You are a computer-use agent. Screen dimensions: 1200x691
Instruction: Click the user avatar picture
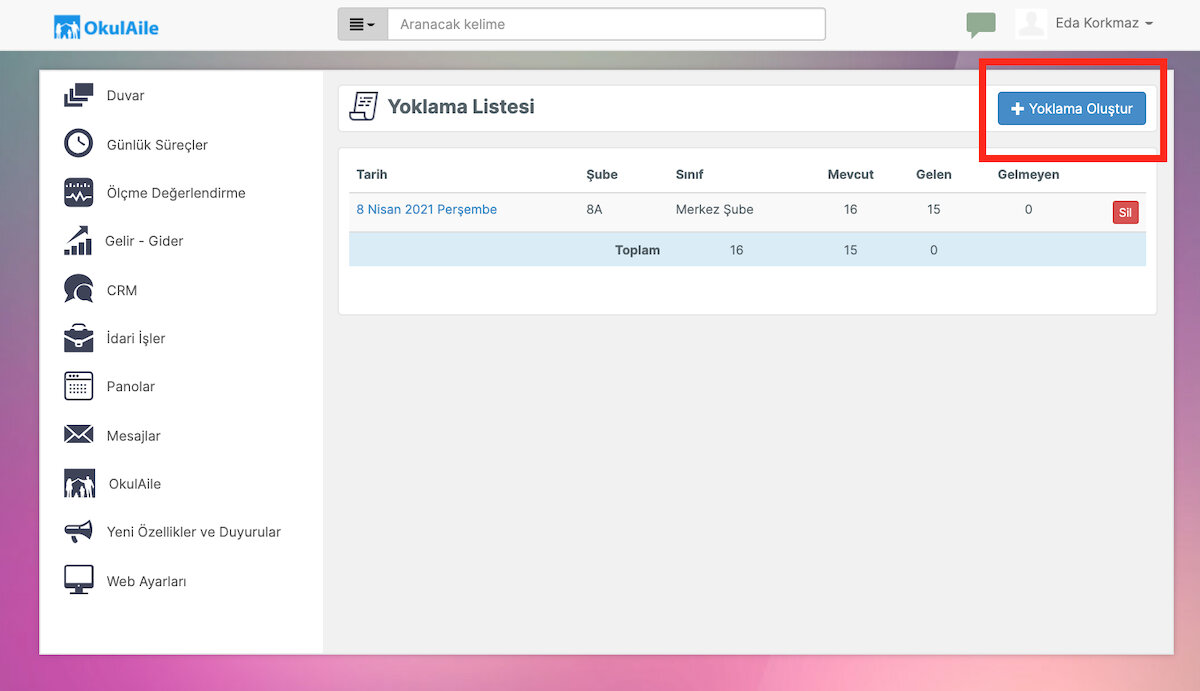point(1031,24)
